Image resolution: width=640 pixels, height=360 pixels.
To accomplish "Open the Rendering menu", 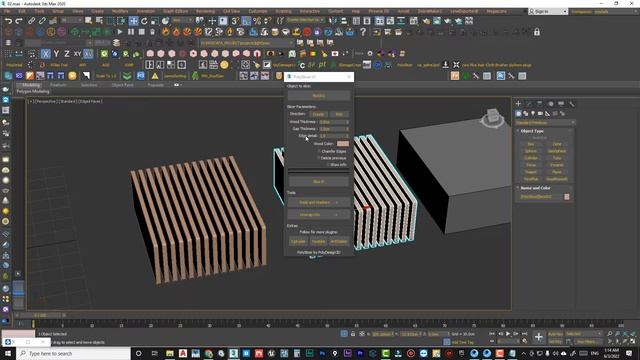I will tap(205, 11).
